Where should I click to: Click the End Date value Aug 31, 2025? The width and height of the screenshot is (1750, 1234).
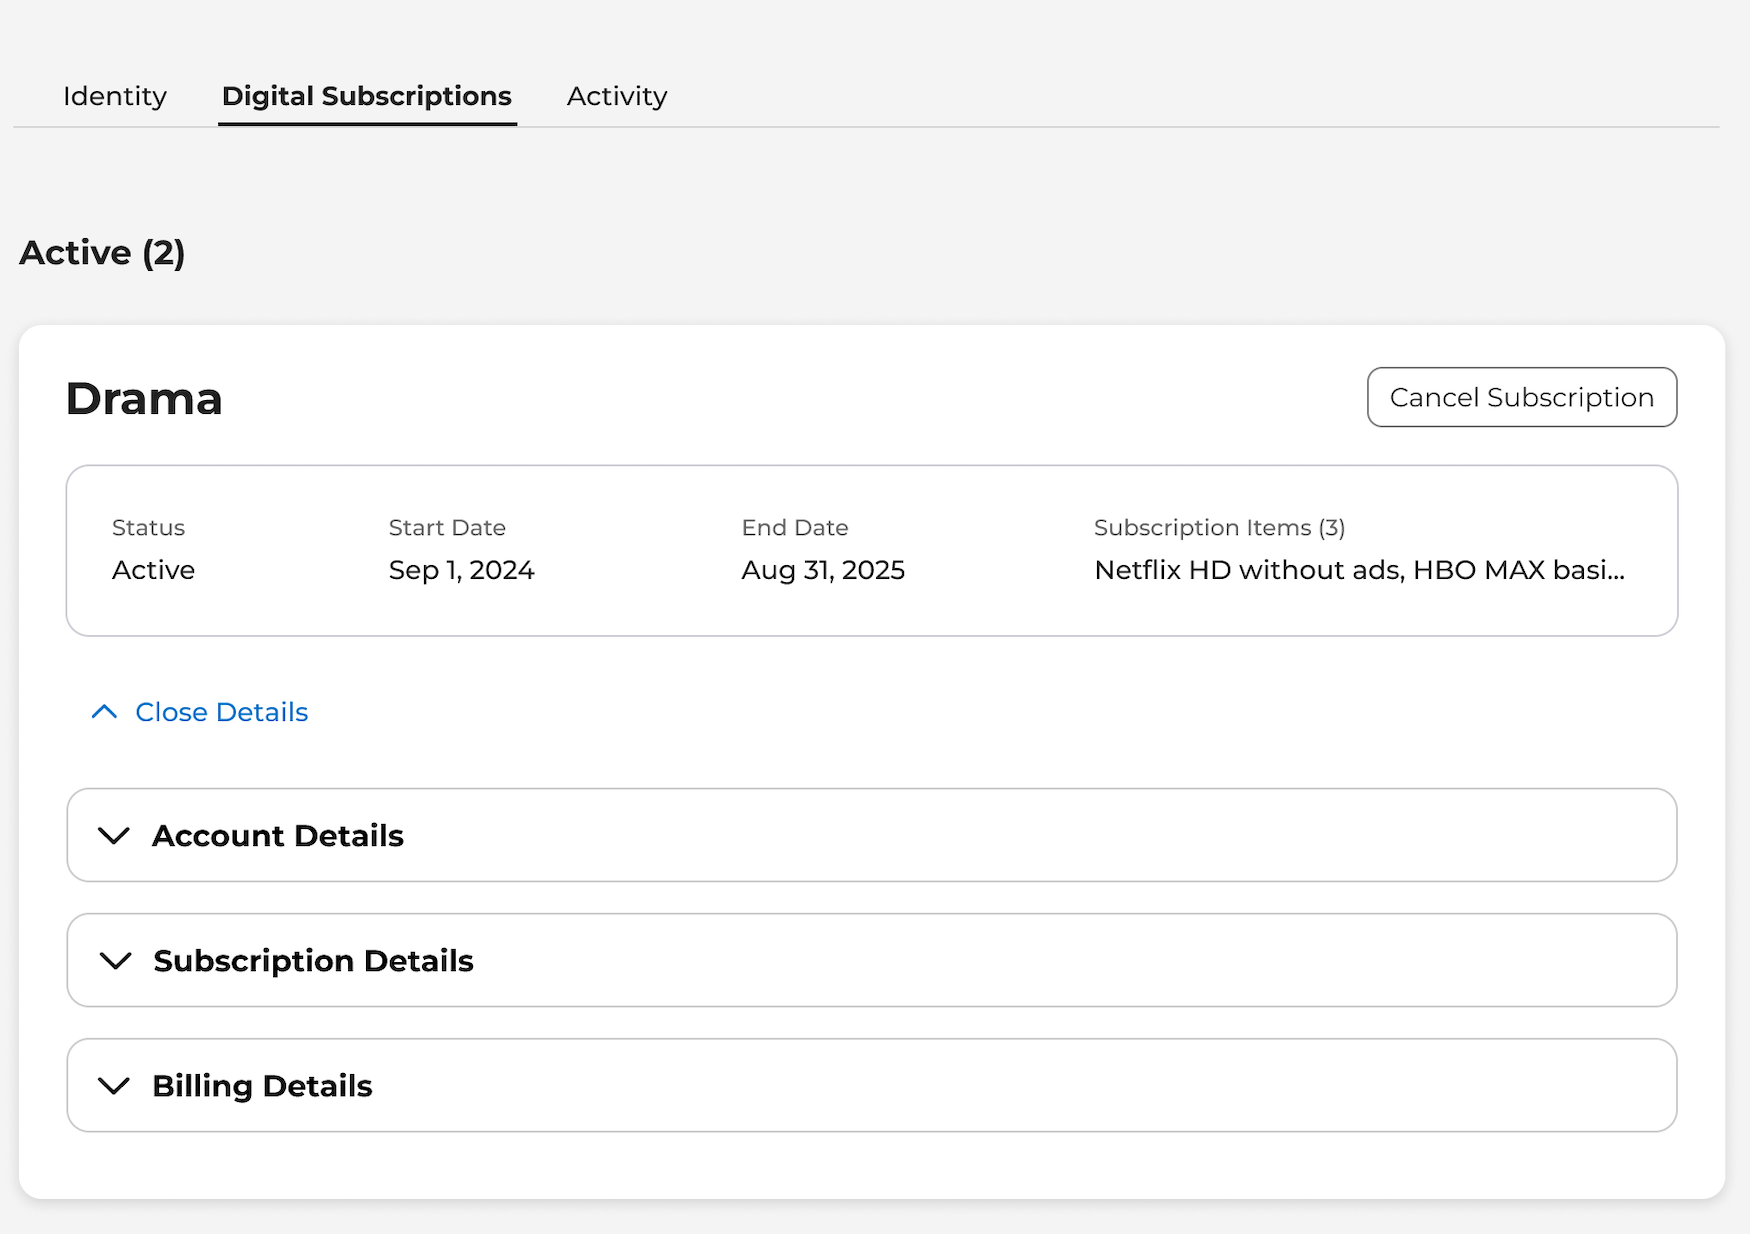823,570
